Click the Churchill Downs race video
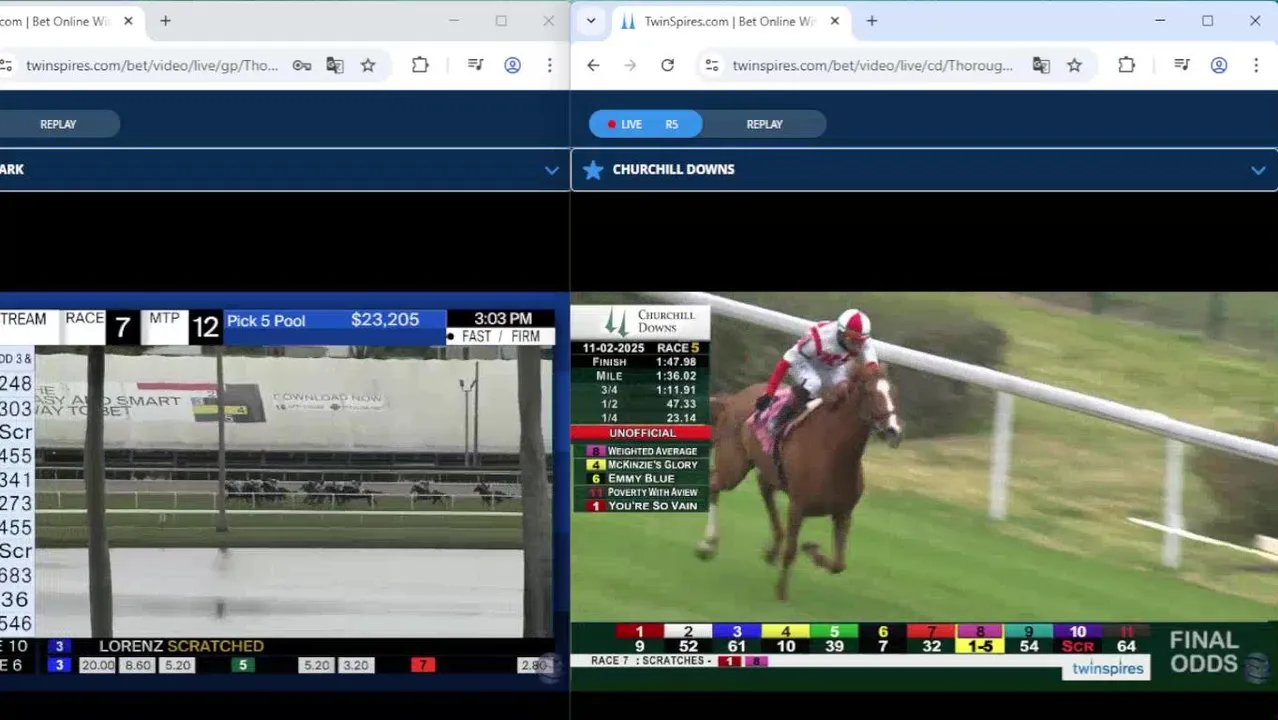Viewport: 1278px width, 720px height. (924, 490)
